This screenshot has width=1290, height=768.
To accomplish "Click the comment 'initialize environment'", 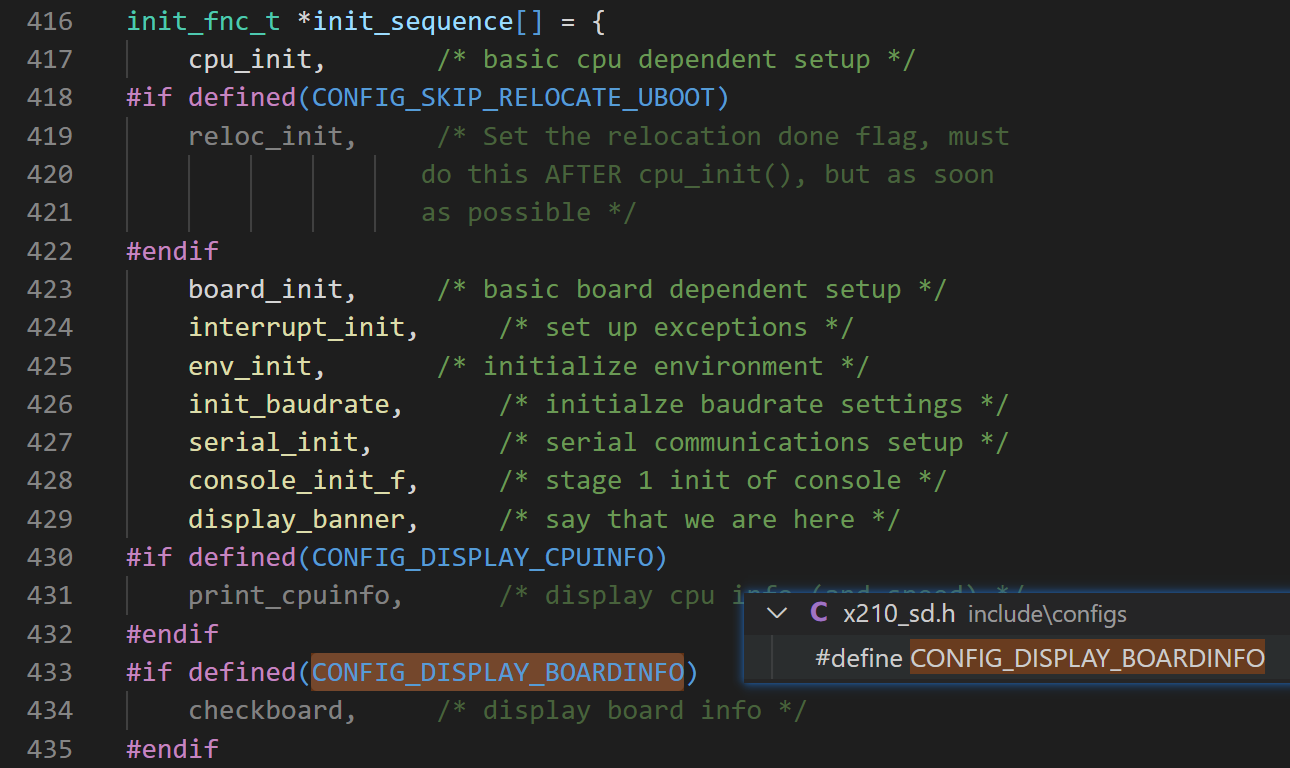I will point(653,366).
